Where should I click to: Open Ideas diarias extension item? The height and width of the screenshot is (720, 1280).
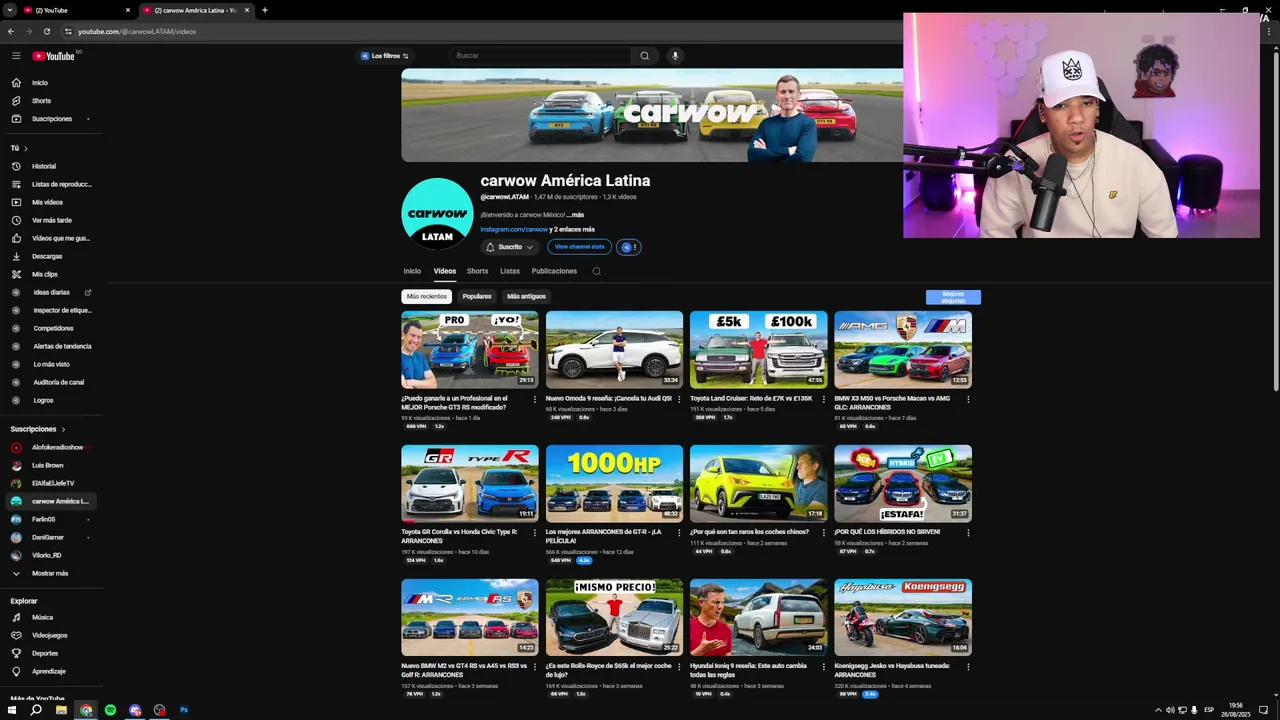[52, 292]
